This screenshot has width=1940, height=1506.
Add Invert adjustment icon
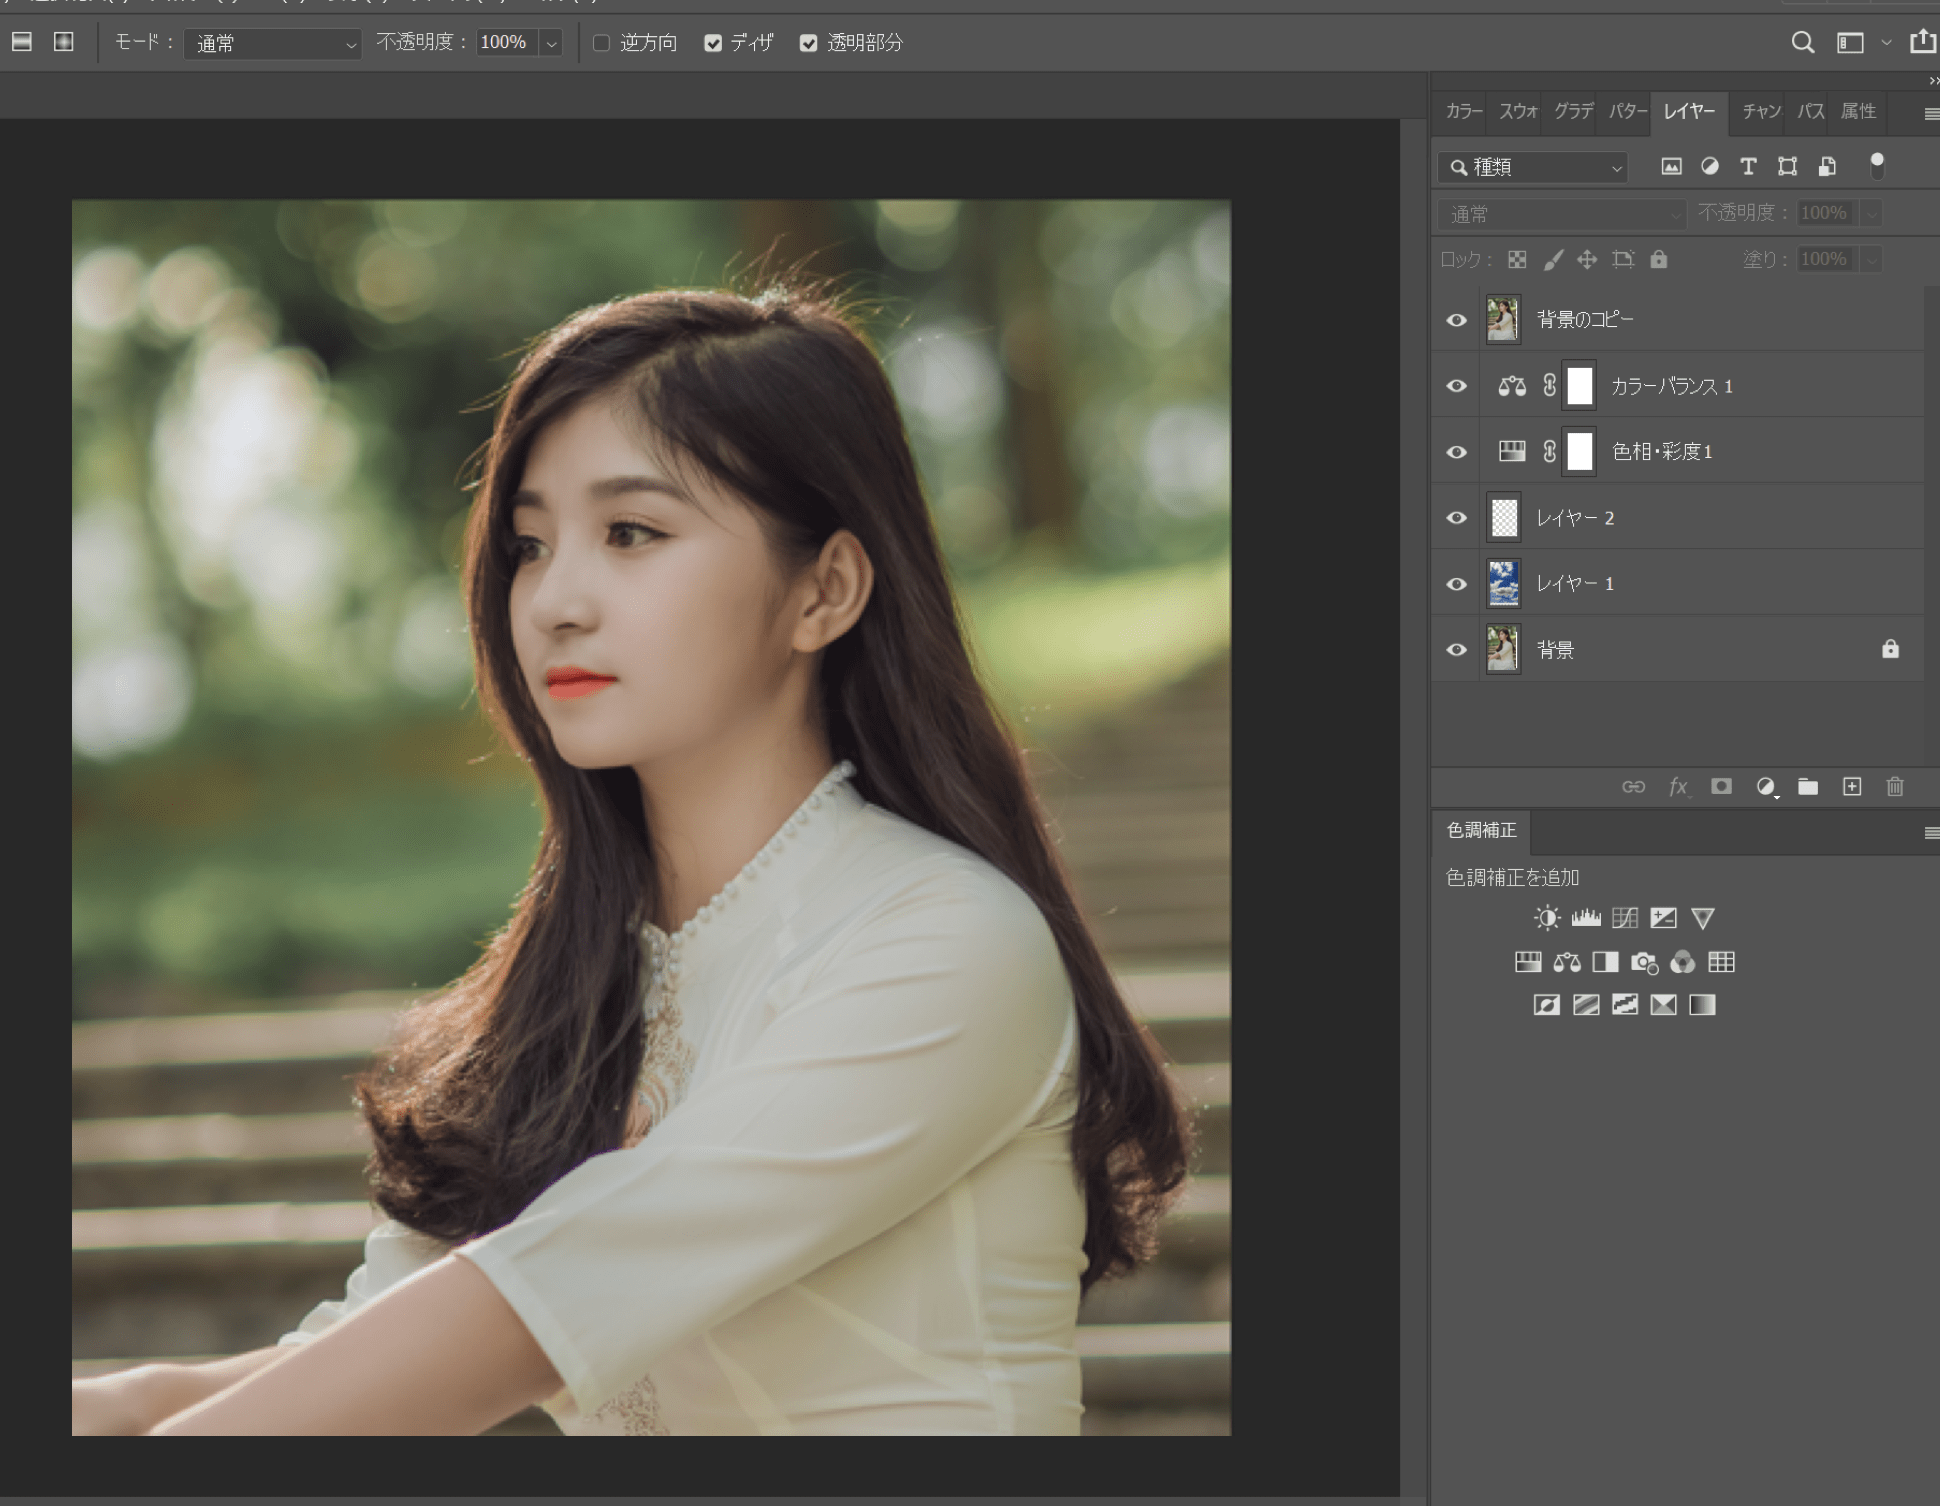click(1547, 1005)
